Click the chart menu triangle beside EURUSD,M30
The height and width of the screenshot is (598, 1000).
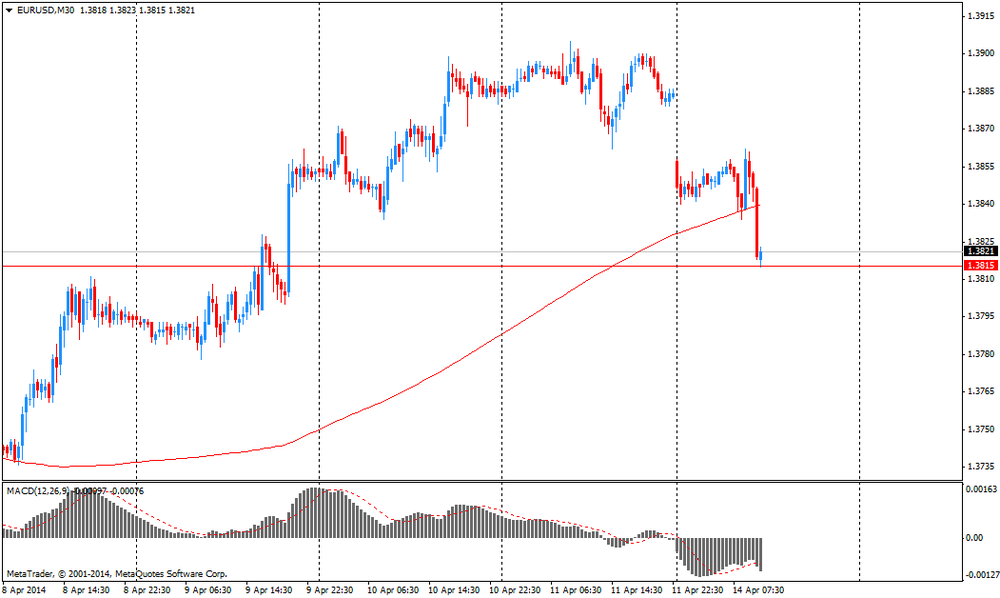click(x=9, y=10)
